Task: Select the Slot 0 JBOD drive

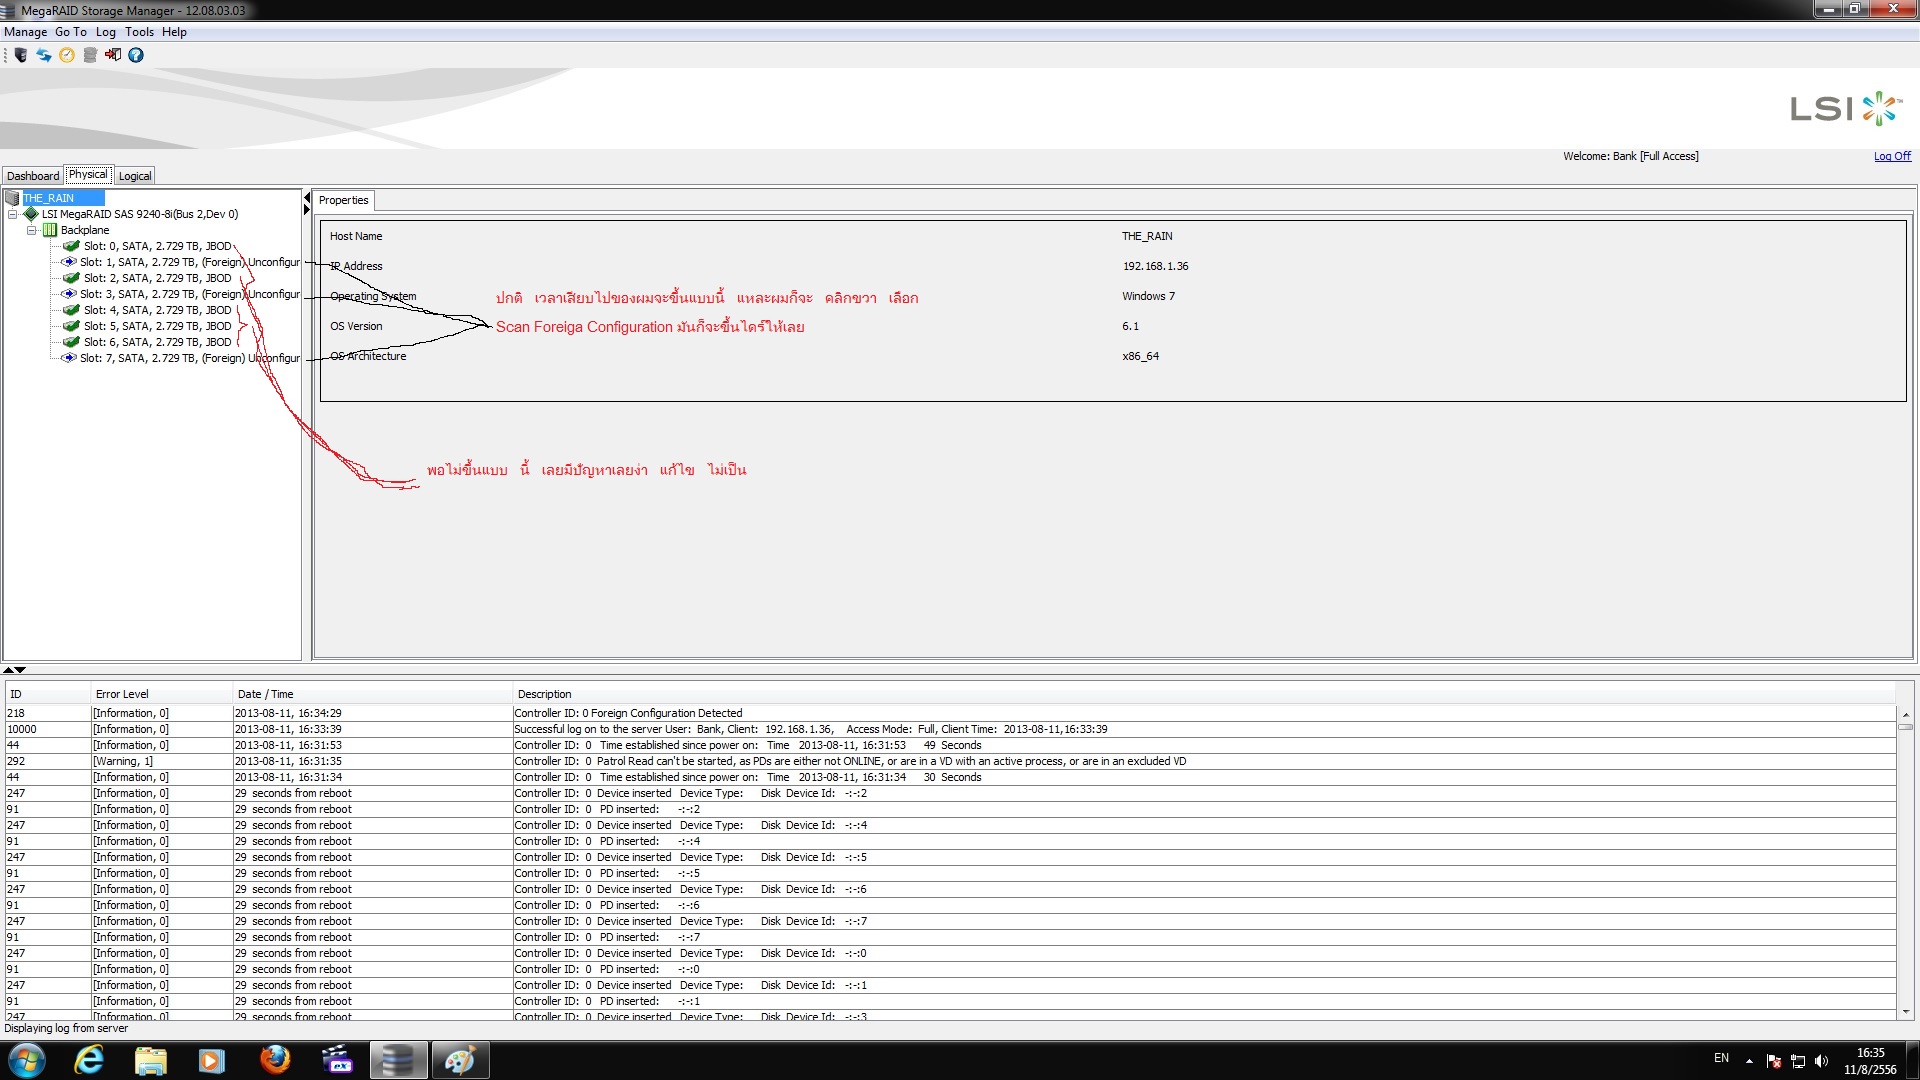Action: tap(156, 246)
